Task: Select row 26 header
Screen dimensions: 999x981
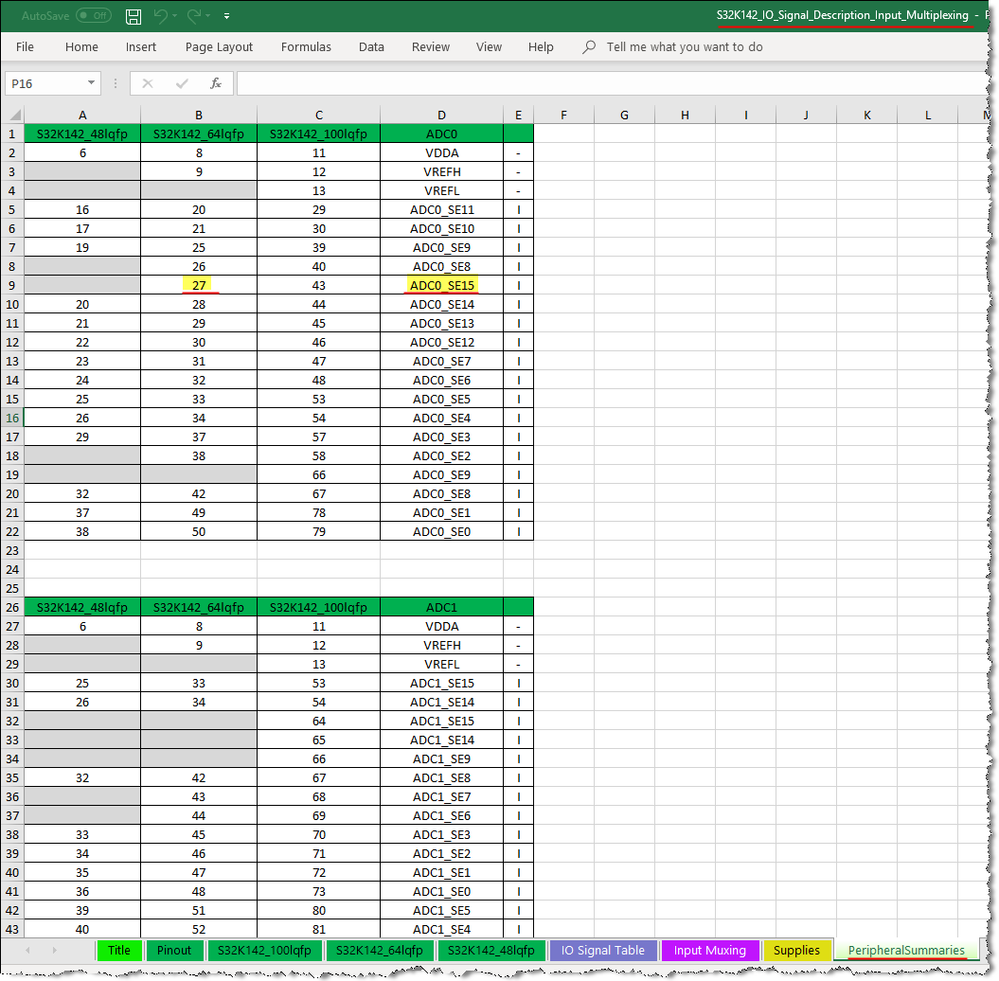Action: coord(12,607)
